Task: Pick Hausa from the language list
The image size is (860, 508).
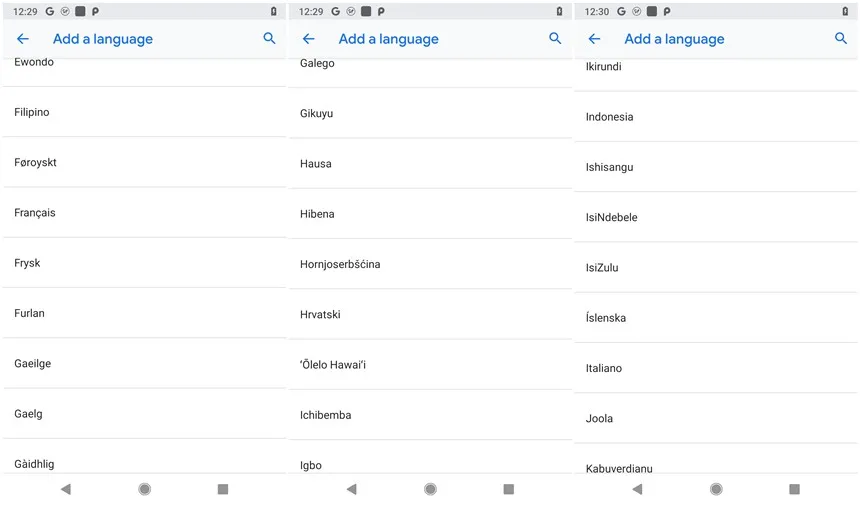Action: 431,163
